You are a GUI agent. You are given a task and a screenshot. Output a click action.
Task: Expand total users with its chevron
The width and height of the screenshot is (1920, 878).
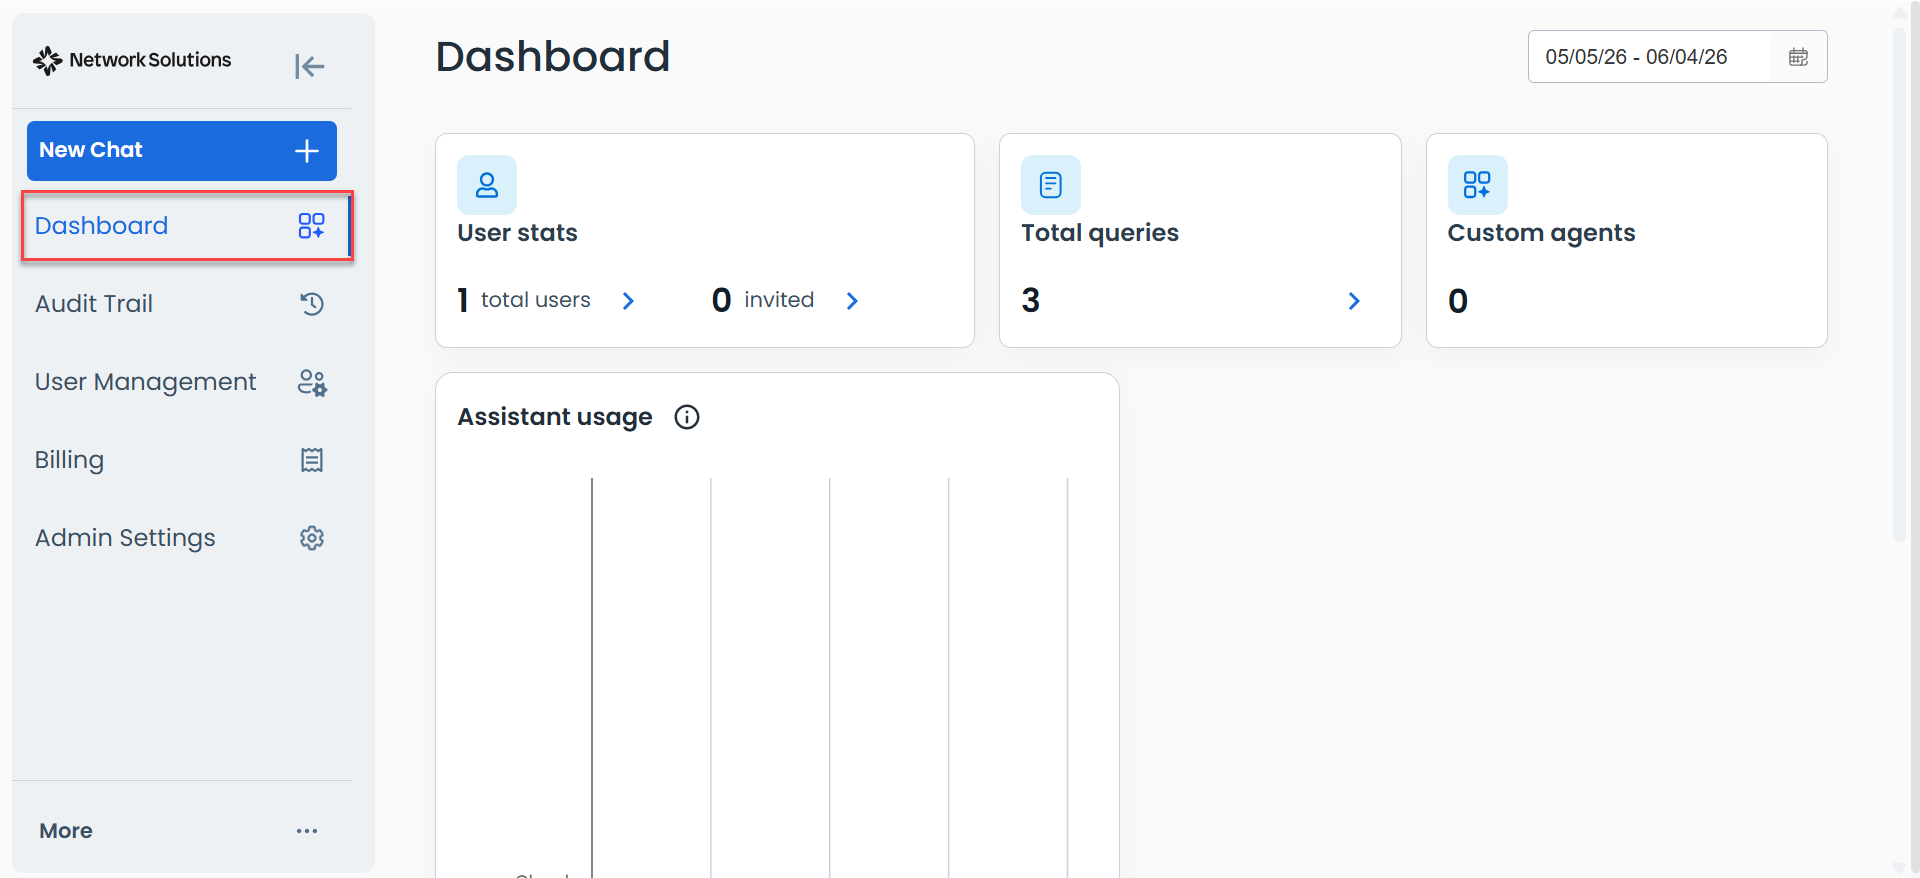pyautogui.click(x=628, y=301)
